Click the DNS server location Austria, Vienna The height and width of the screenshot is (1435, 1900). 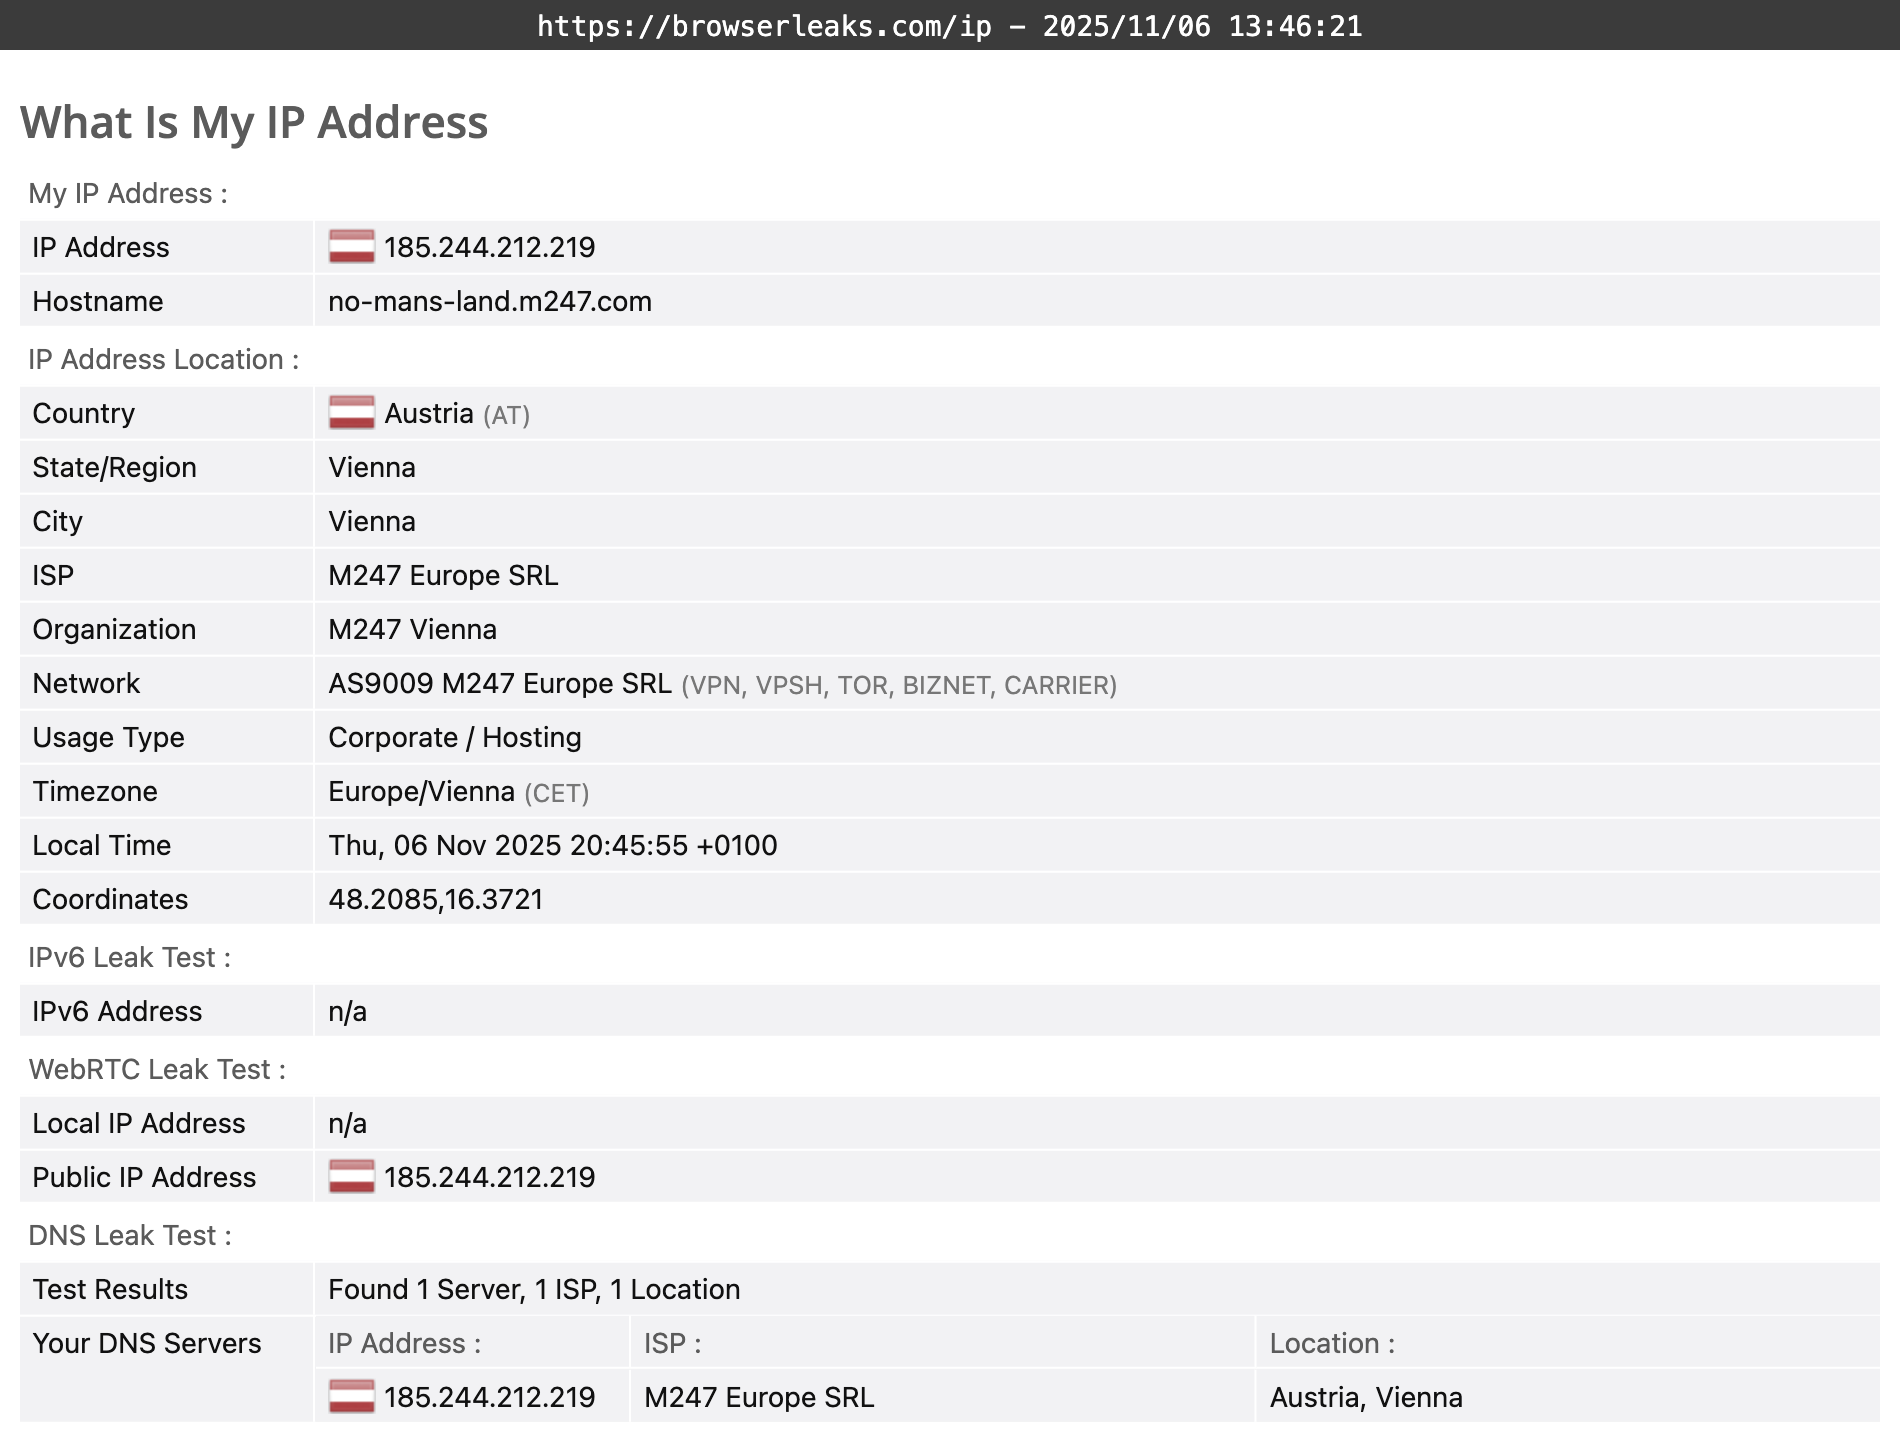coord(1366,1397)
